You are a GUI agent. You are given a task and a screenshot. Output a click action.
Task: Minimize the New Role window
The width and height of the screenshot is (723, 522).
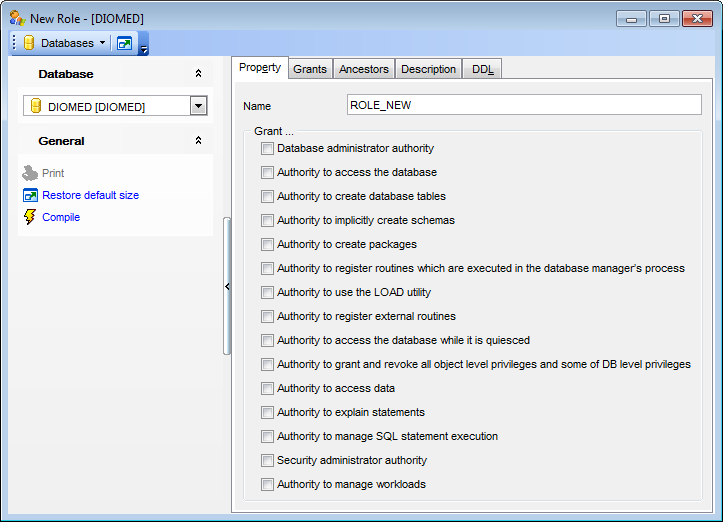coord(631,19)
